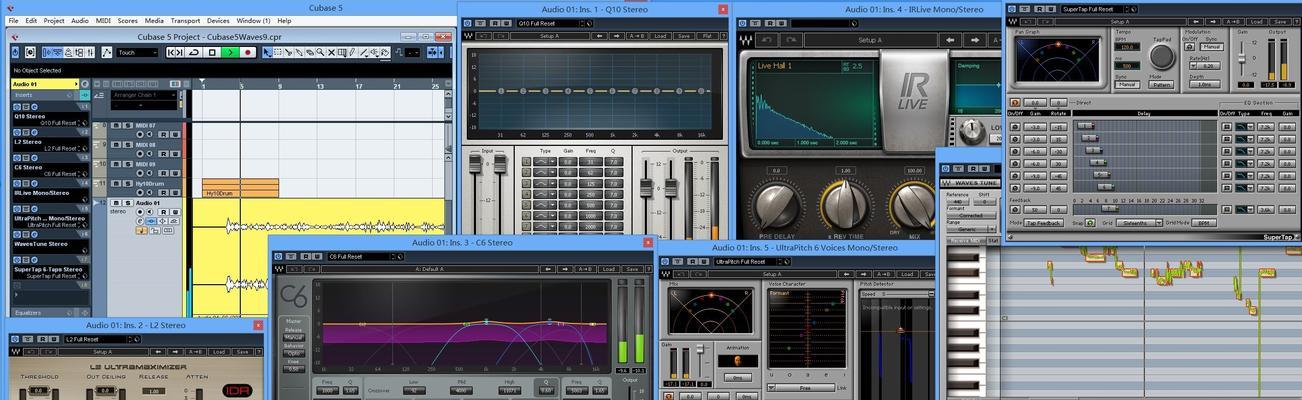Select the Zoom magnifier tool
Viewport: 1302px width, 400px height.
pos(320,52)
